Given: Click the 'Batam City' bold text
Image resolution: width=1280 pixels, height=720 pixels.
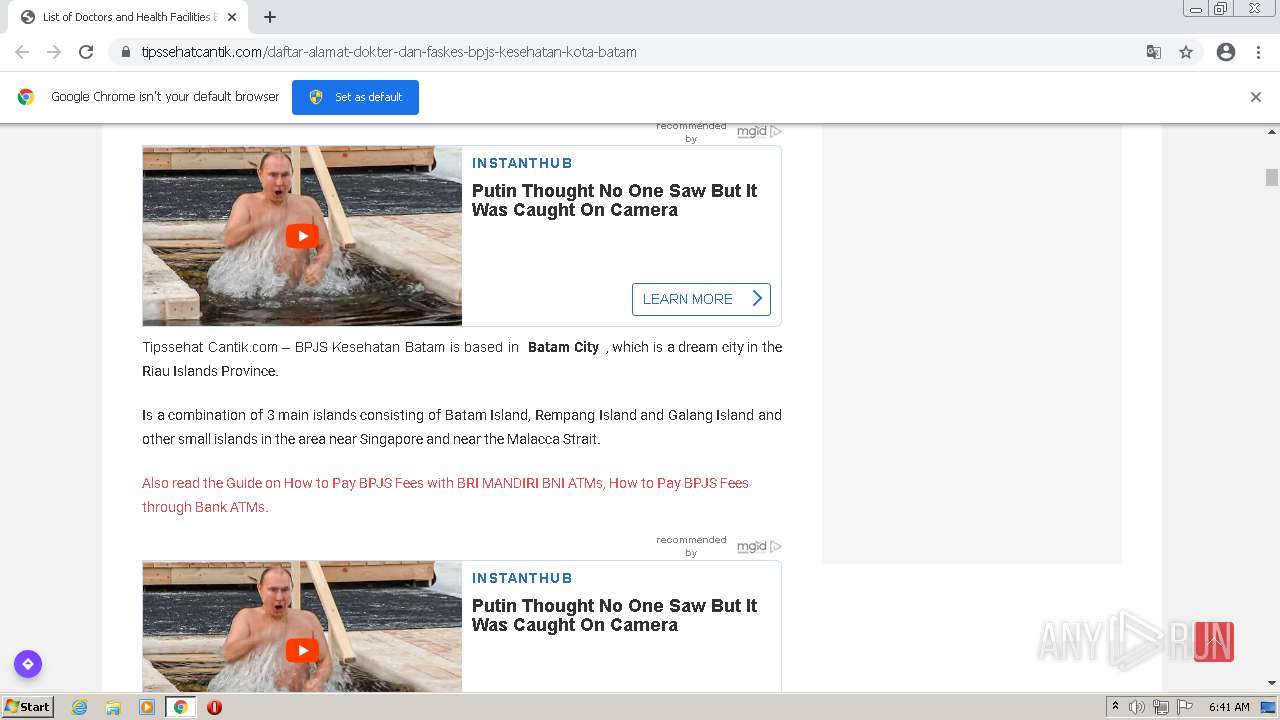Looking at the screenshot, I should coord(563,347).
